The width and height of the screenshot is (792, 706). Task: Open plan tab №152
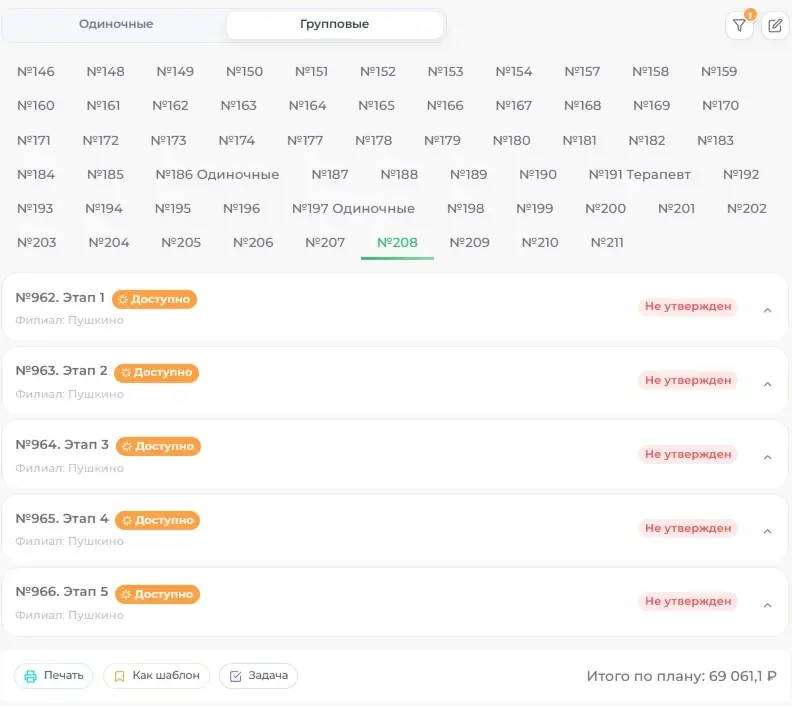coord(378,71)
